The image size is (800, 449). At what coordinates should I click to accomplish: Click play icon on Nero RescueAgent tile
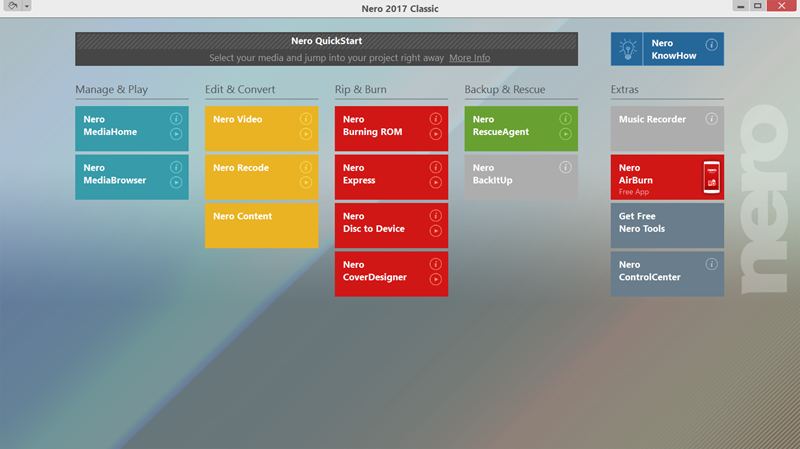point(565,134)
